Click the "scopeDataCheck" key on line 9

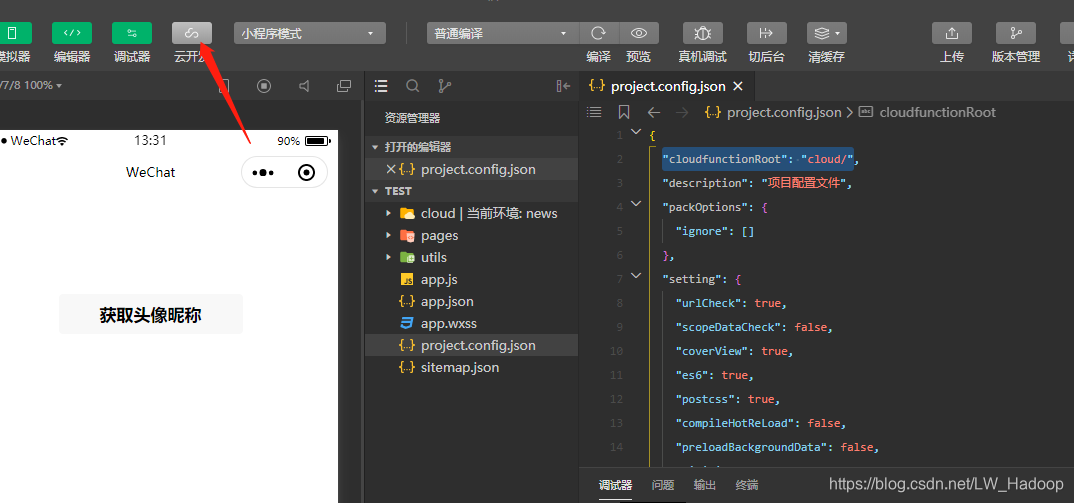728,327
